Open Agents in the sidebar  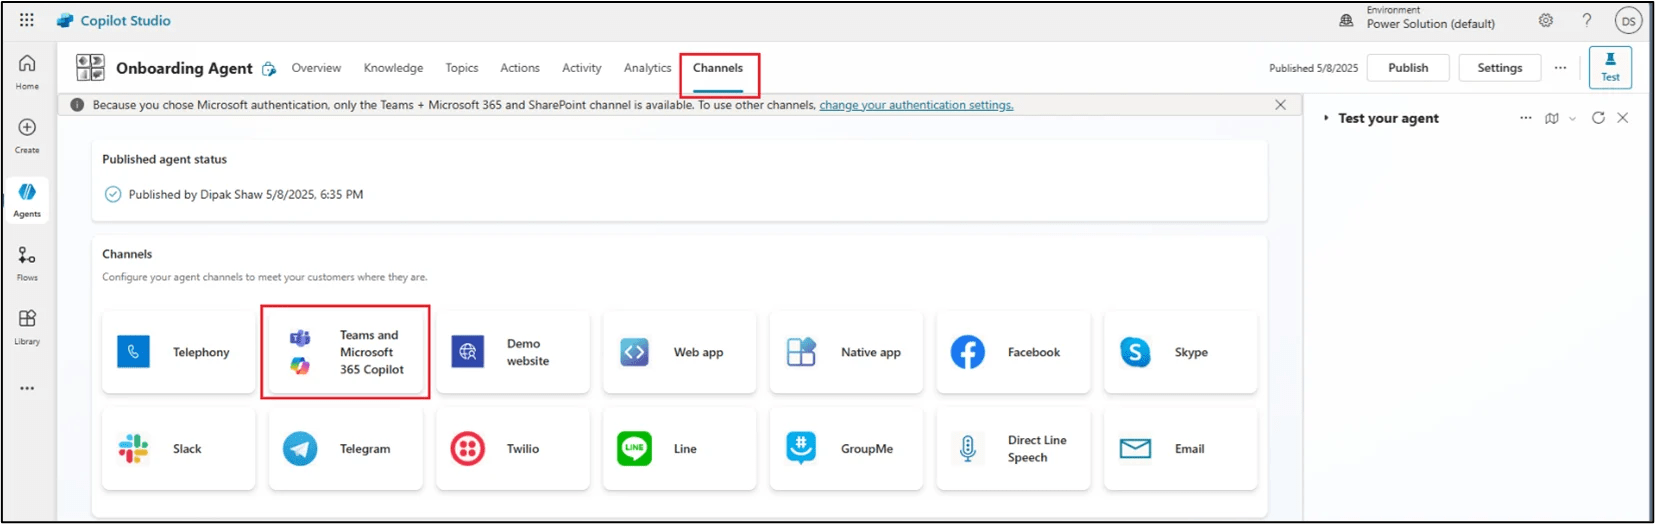coord(27,199)
